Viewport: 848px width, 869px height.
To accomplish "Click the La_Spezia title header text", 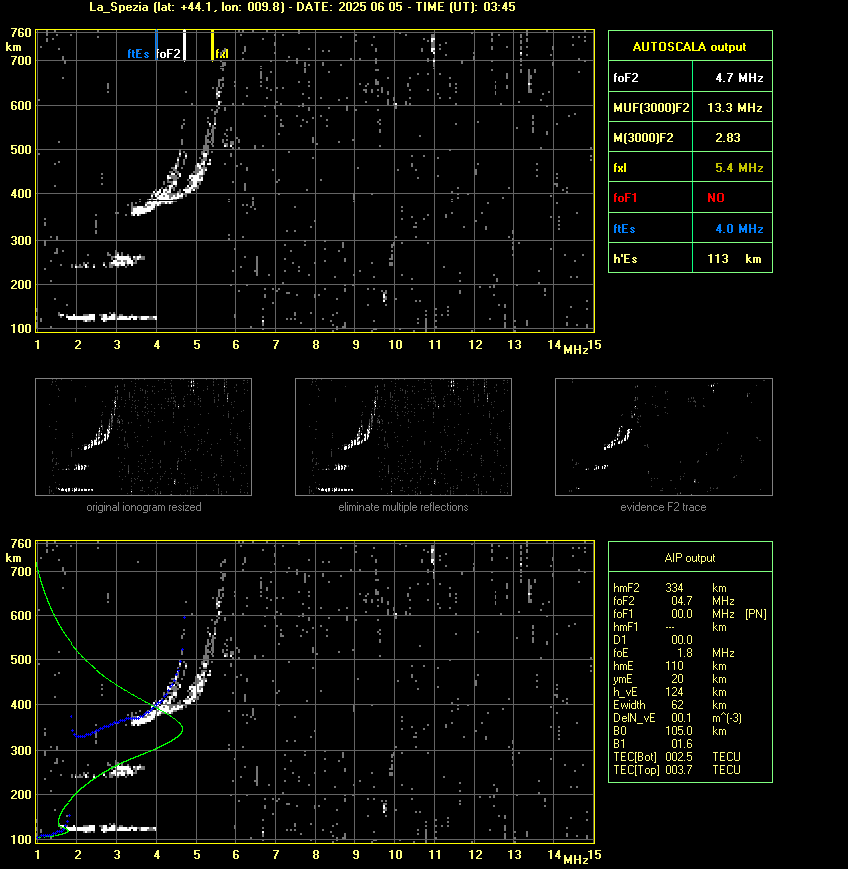I will pyautogui.click(x=302, y=7).
